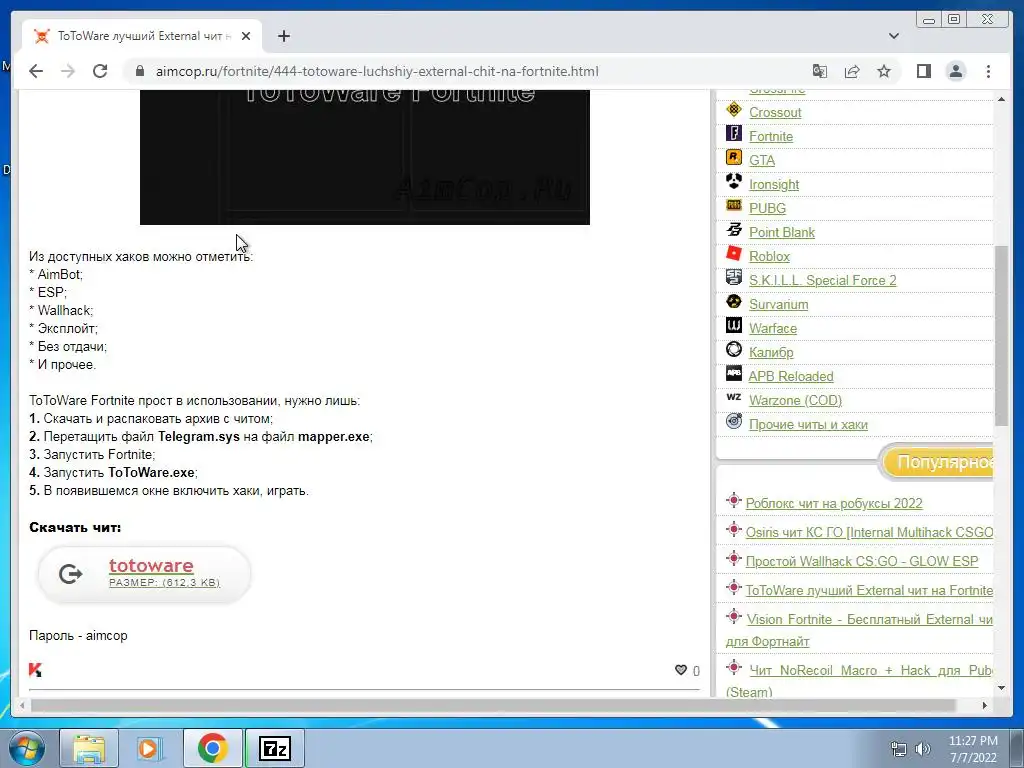Open Простой Wallhack CS:GO GLOW ESP link

862,561
